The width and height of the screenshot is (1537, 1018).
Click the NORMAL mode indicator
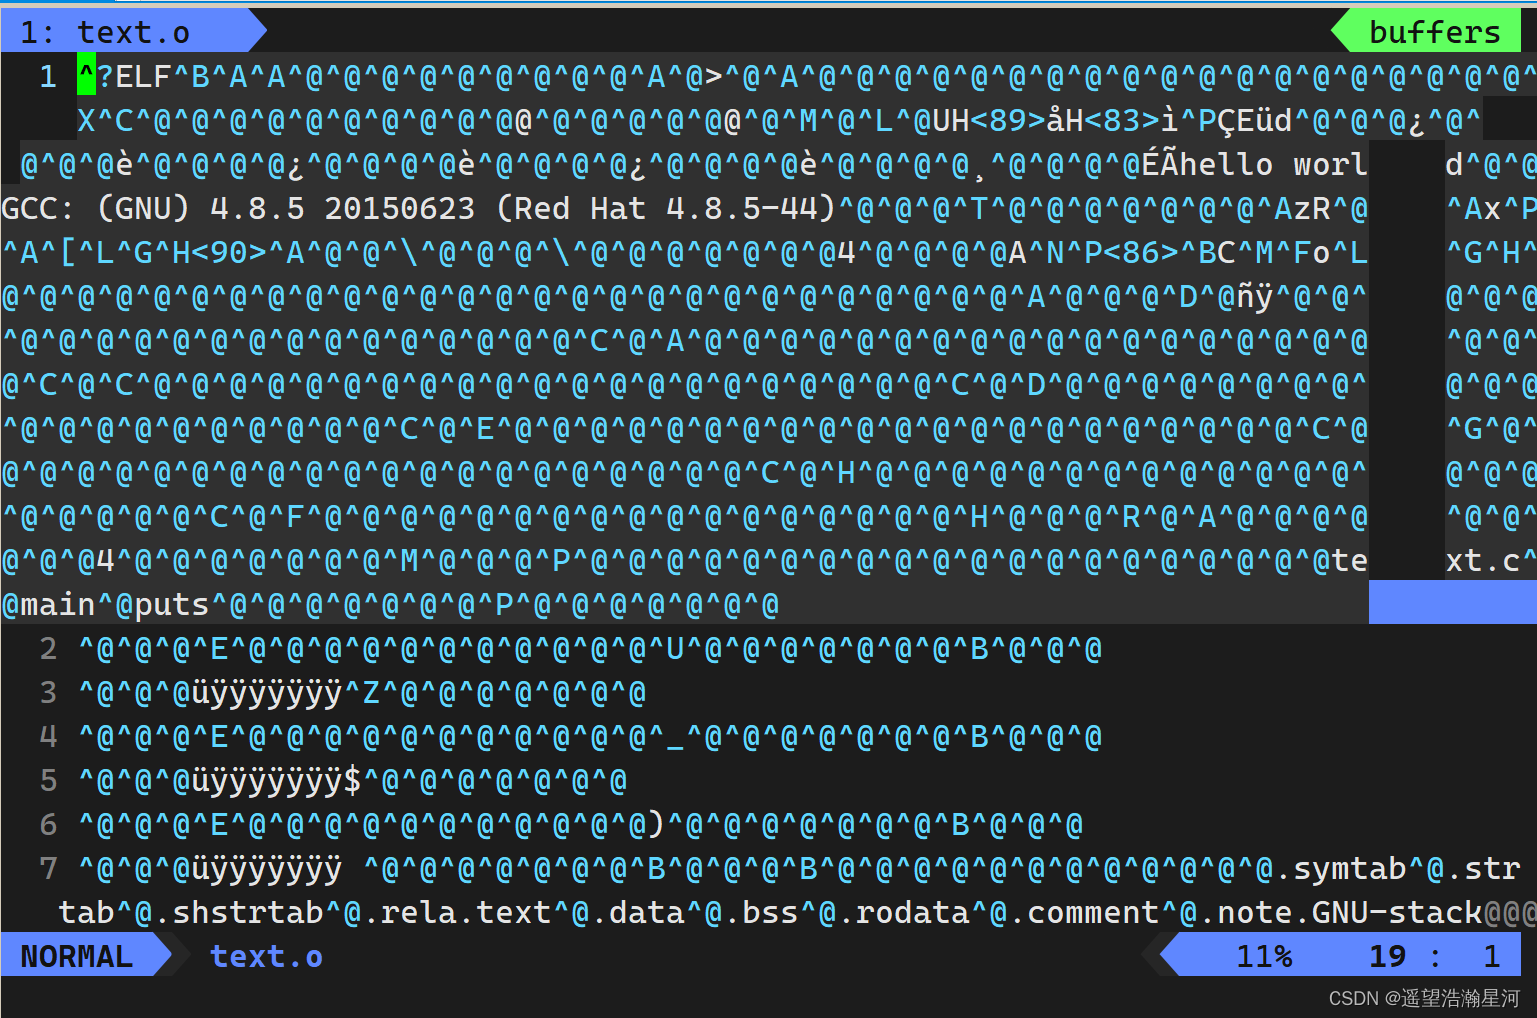pos(77,956)
